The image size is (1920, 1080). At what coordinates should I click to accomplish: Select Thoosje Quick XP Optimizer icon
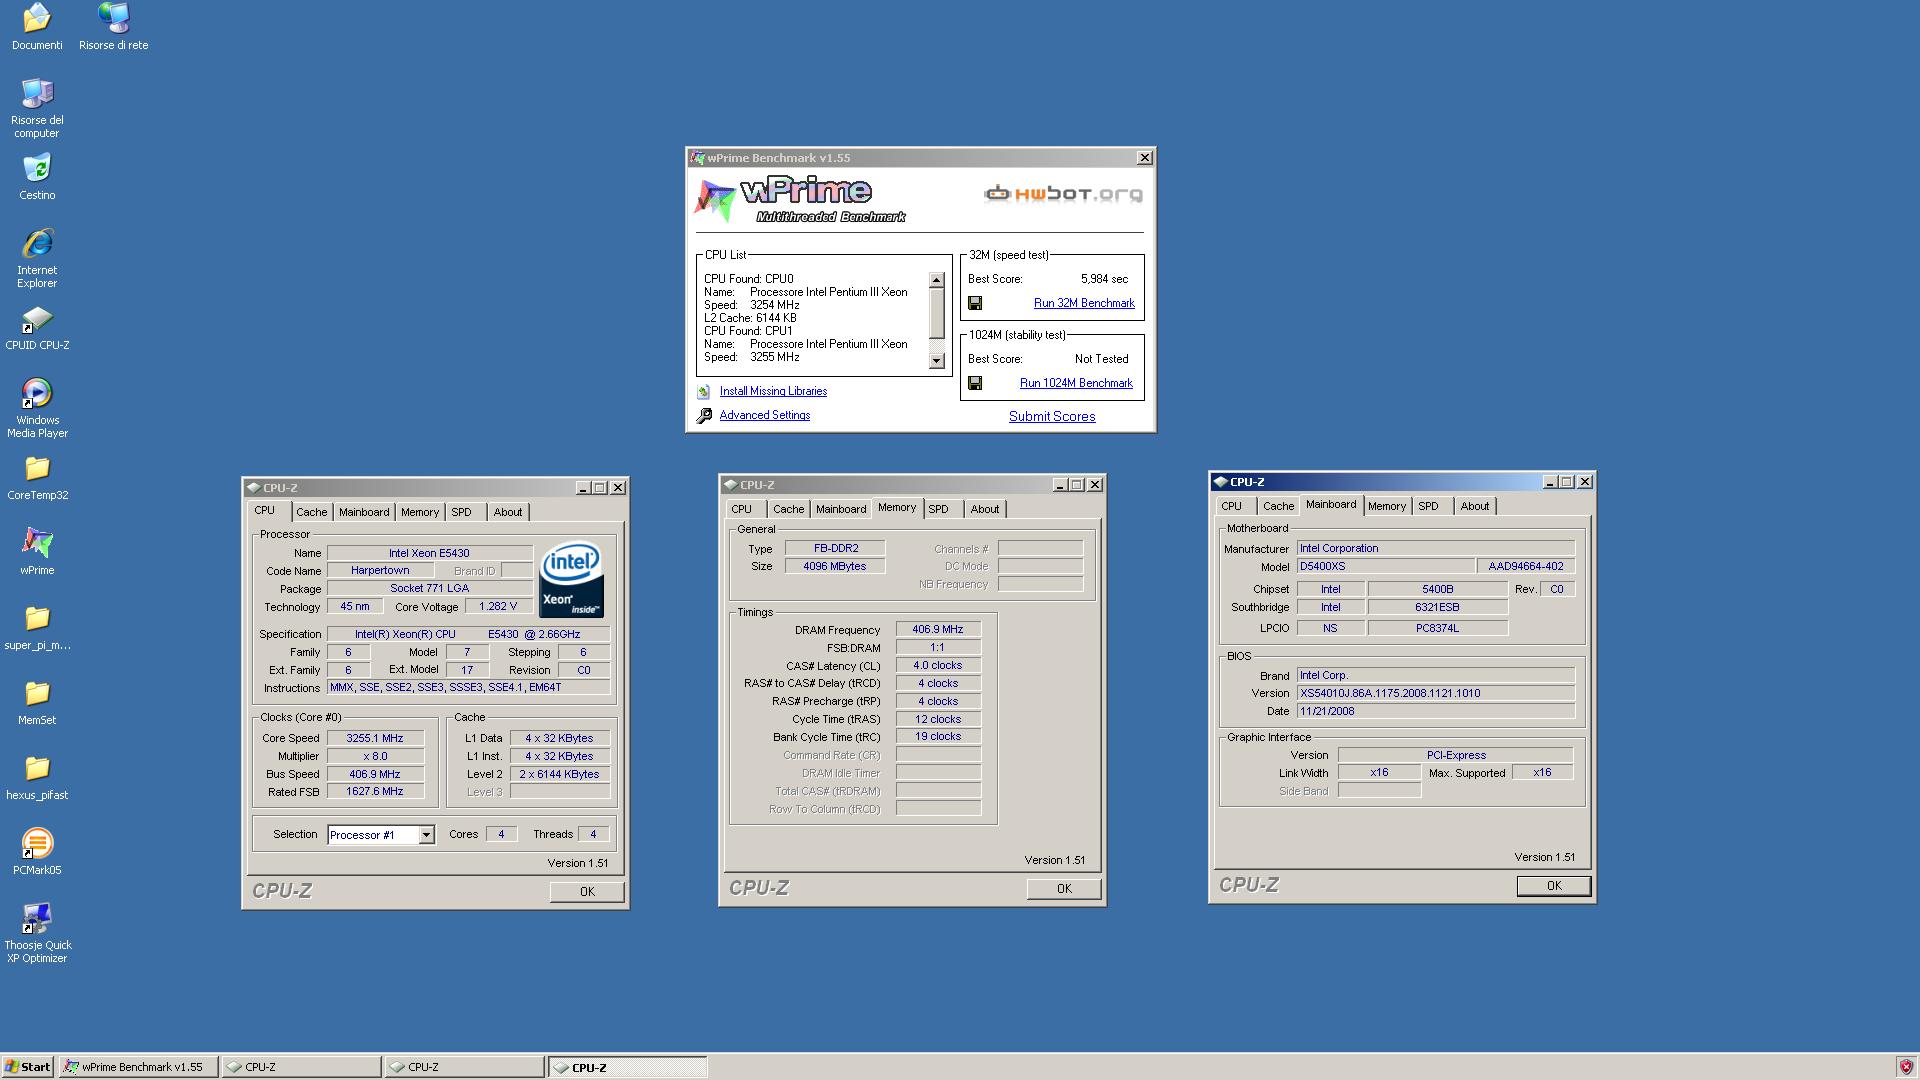coord(37,933)
